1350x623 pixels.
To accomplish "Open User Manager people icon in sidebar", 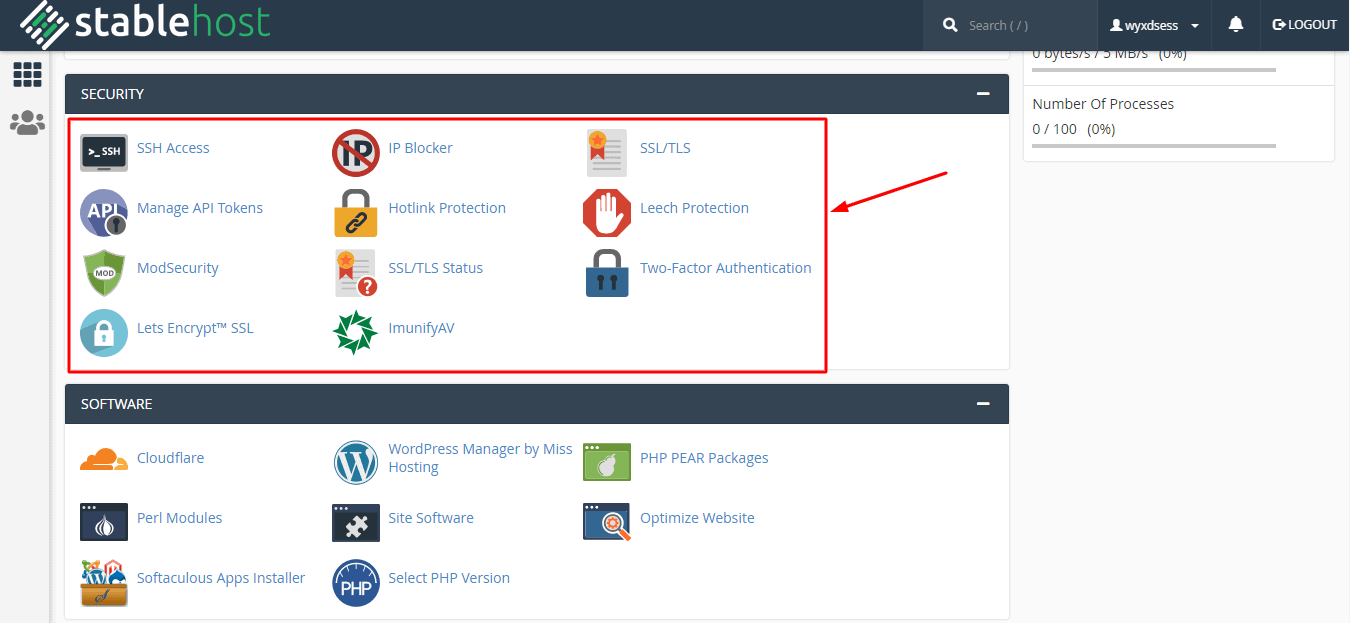I will click(x=27, y=123).
